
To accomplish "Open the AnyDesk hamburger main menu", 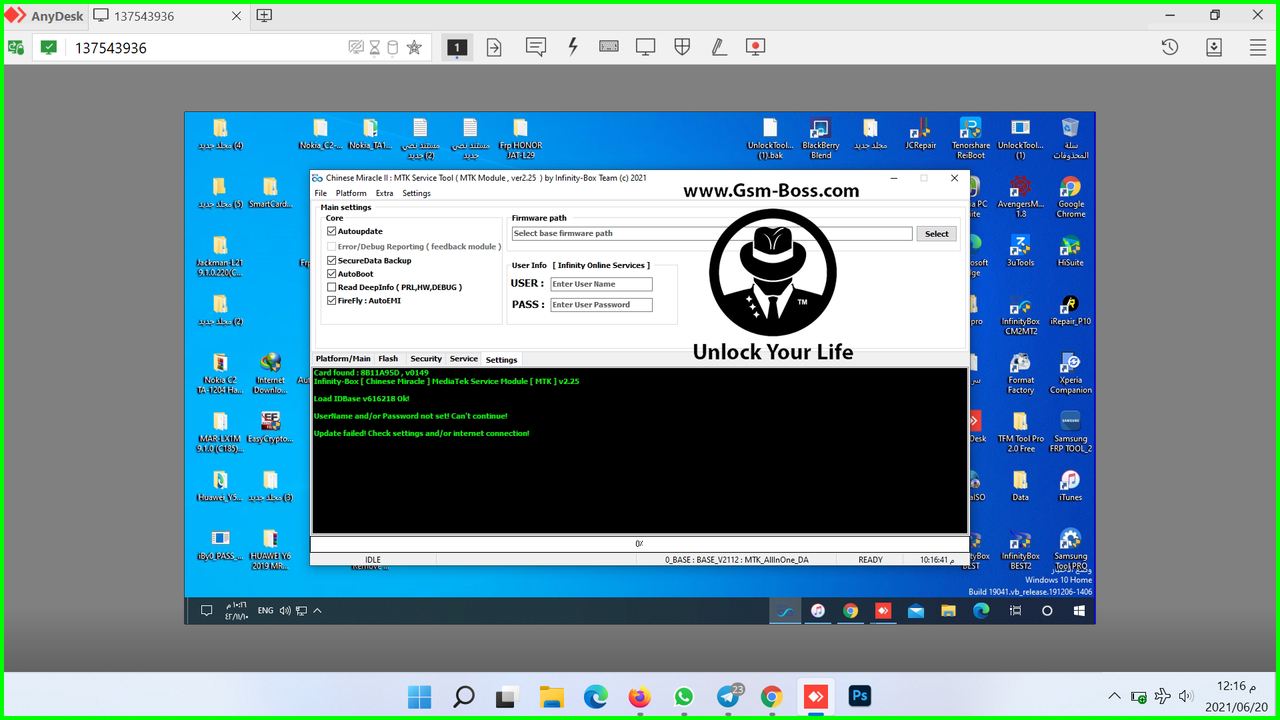I will point(1257,47).
